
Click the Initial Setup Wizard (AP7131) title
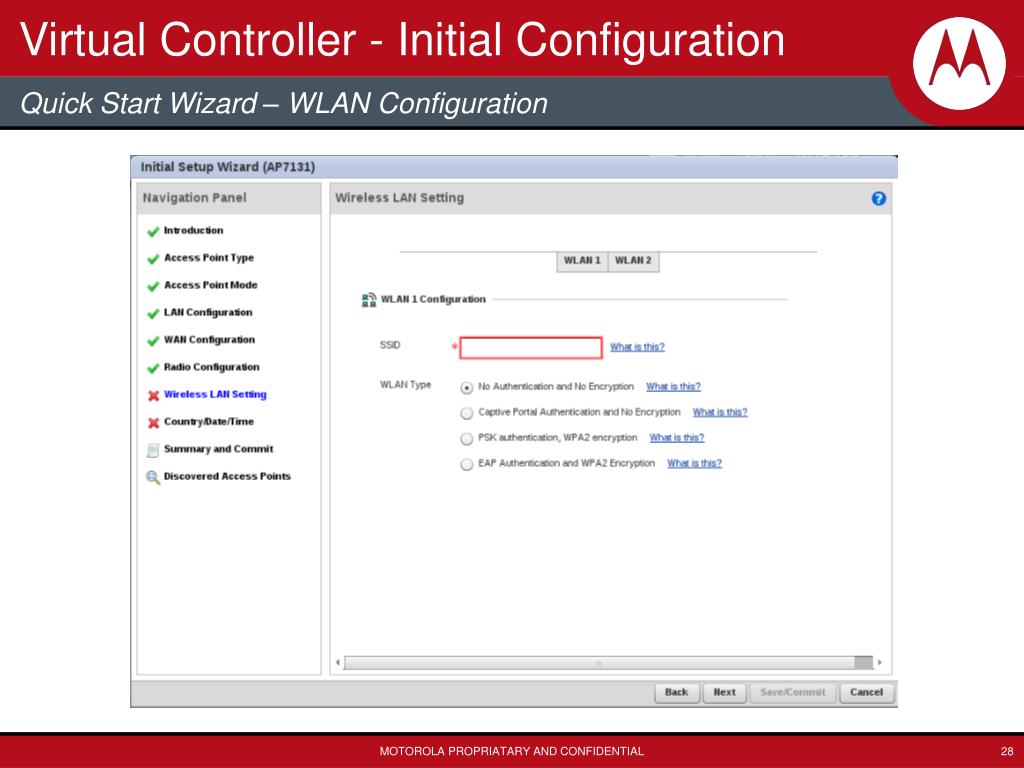click(228, 167)
